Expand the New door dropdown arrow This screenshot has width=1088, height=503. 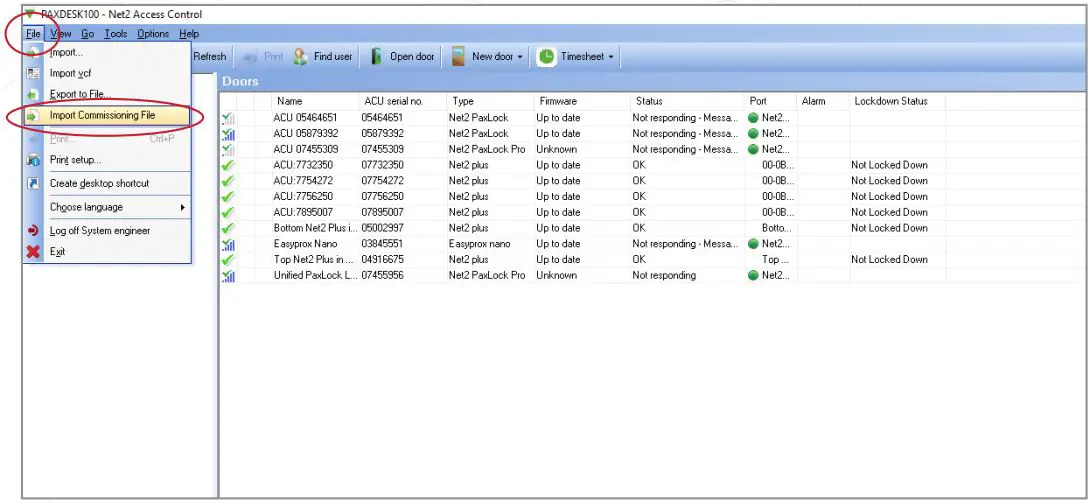[x=520, y=57]
